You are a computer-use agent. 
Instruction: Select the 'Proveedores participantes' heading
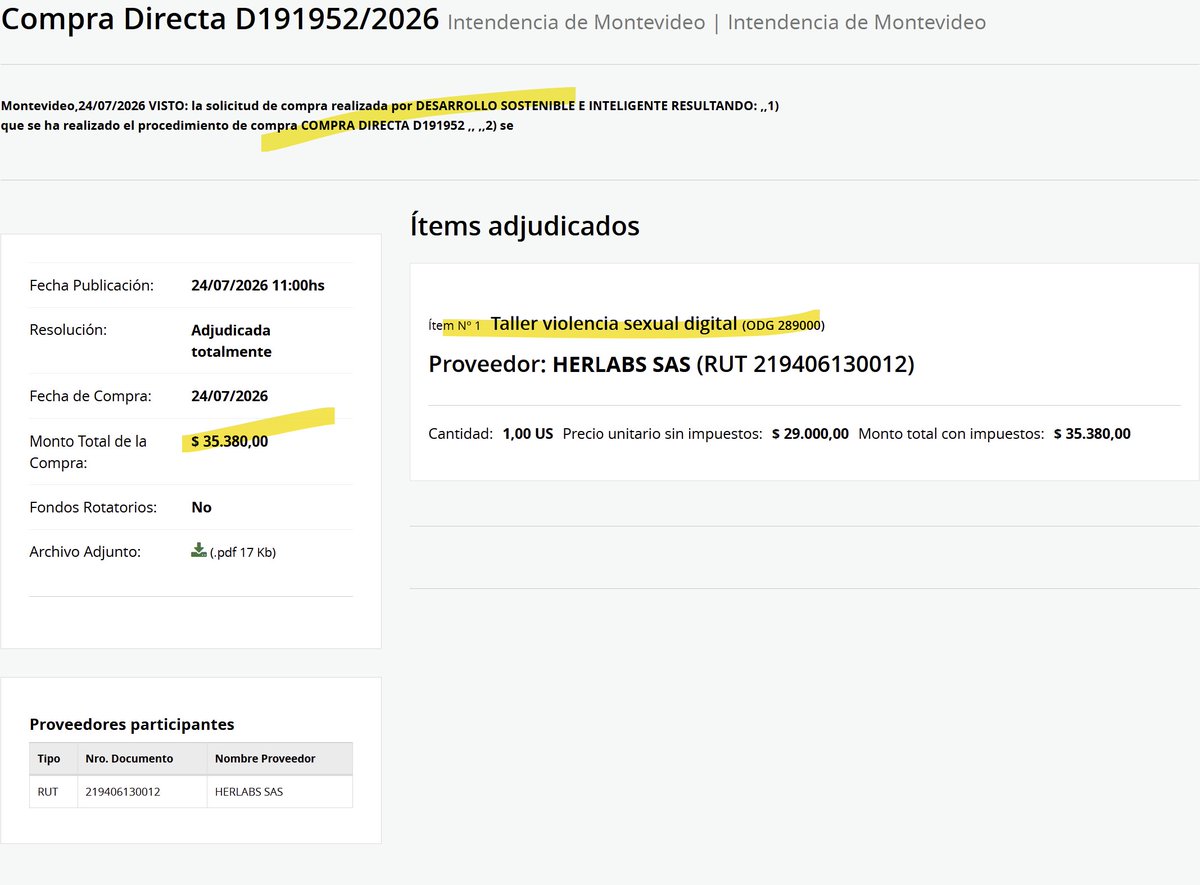tap(132, 724)
